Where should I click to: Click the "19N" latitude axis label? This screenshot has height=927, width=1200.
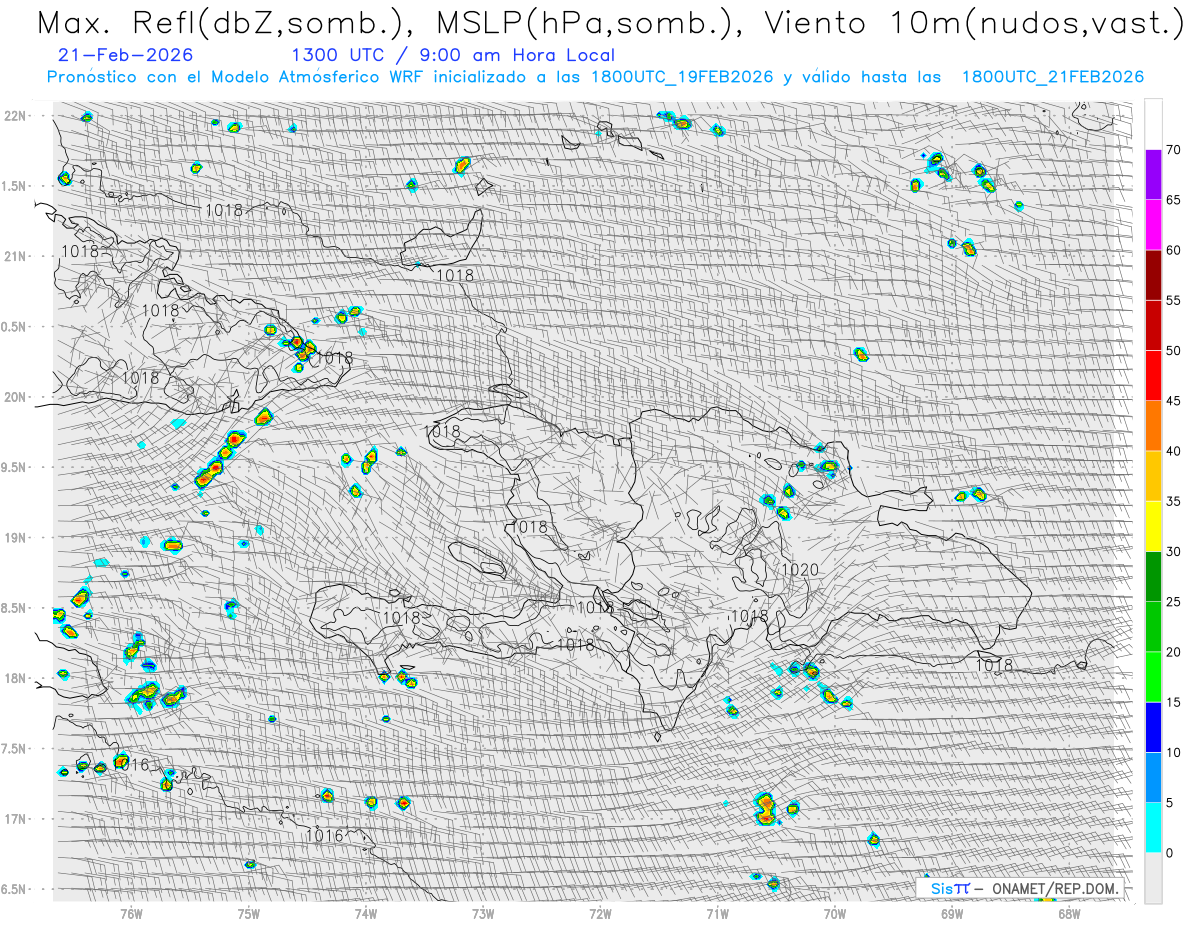[x=16, y=537]
